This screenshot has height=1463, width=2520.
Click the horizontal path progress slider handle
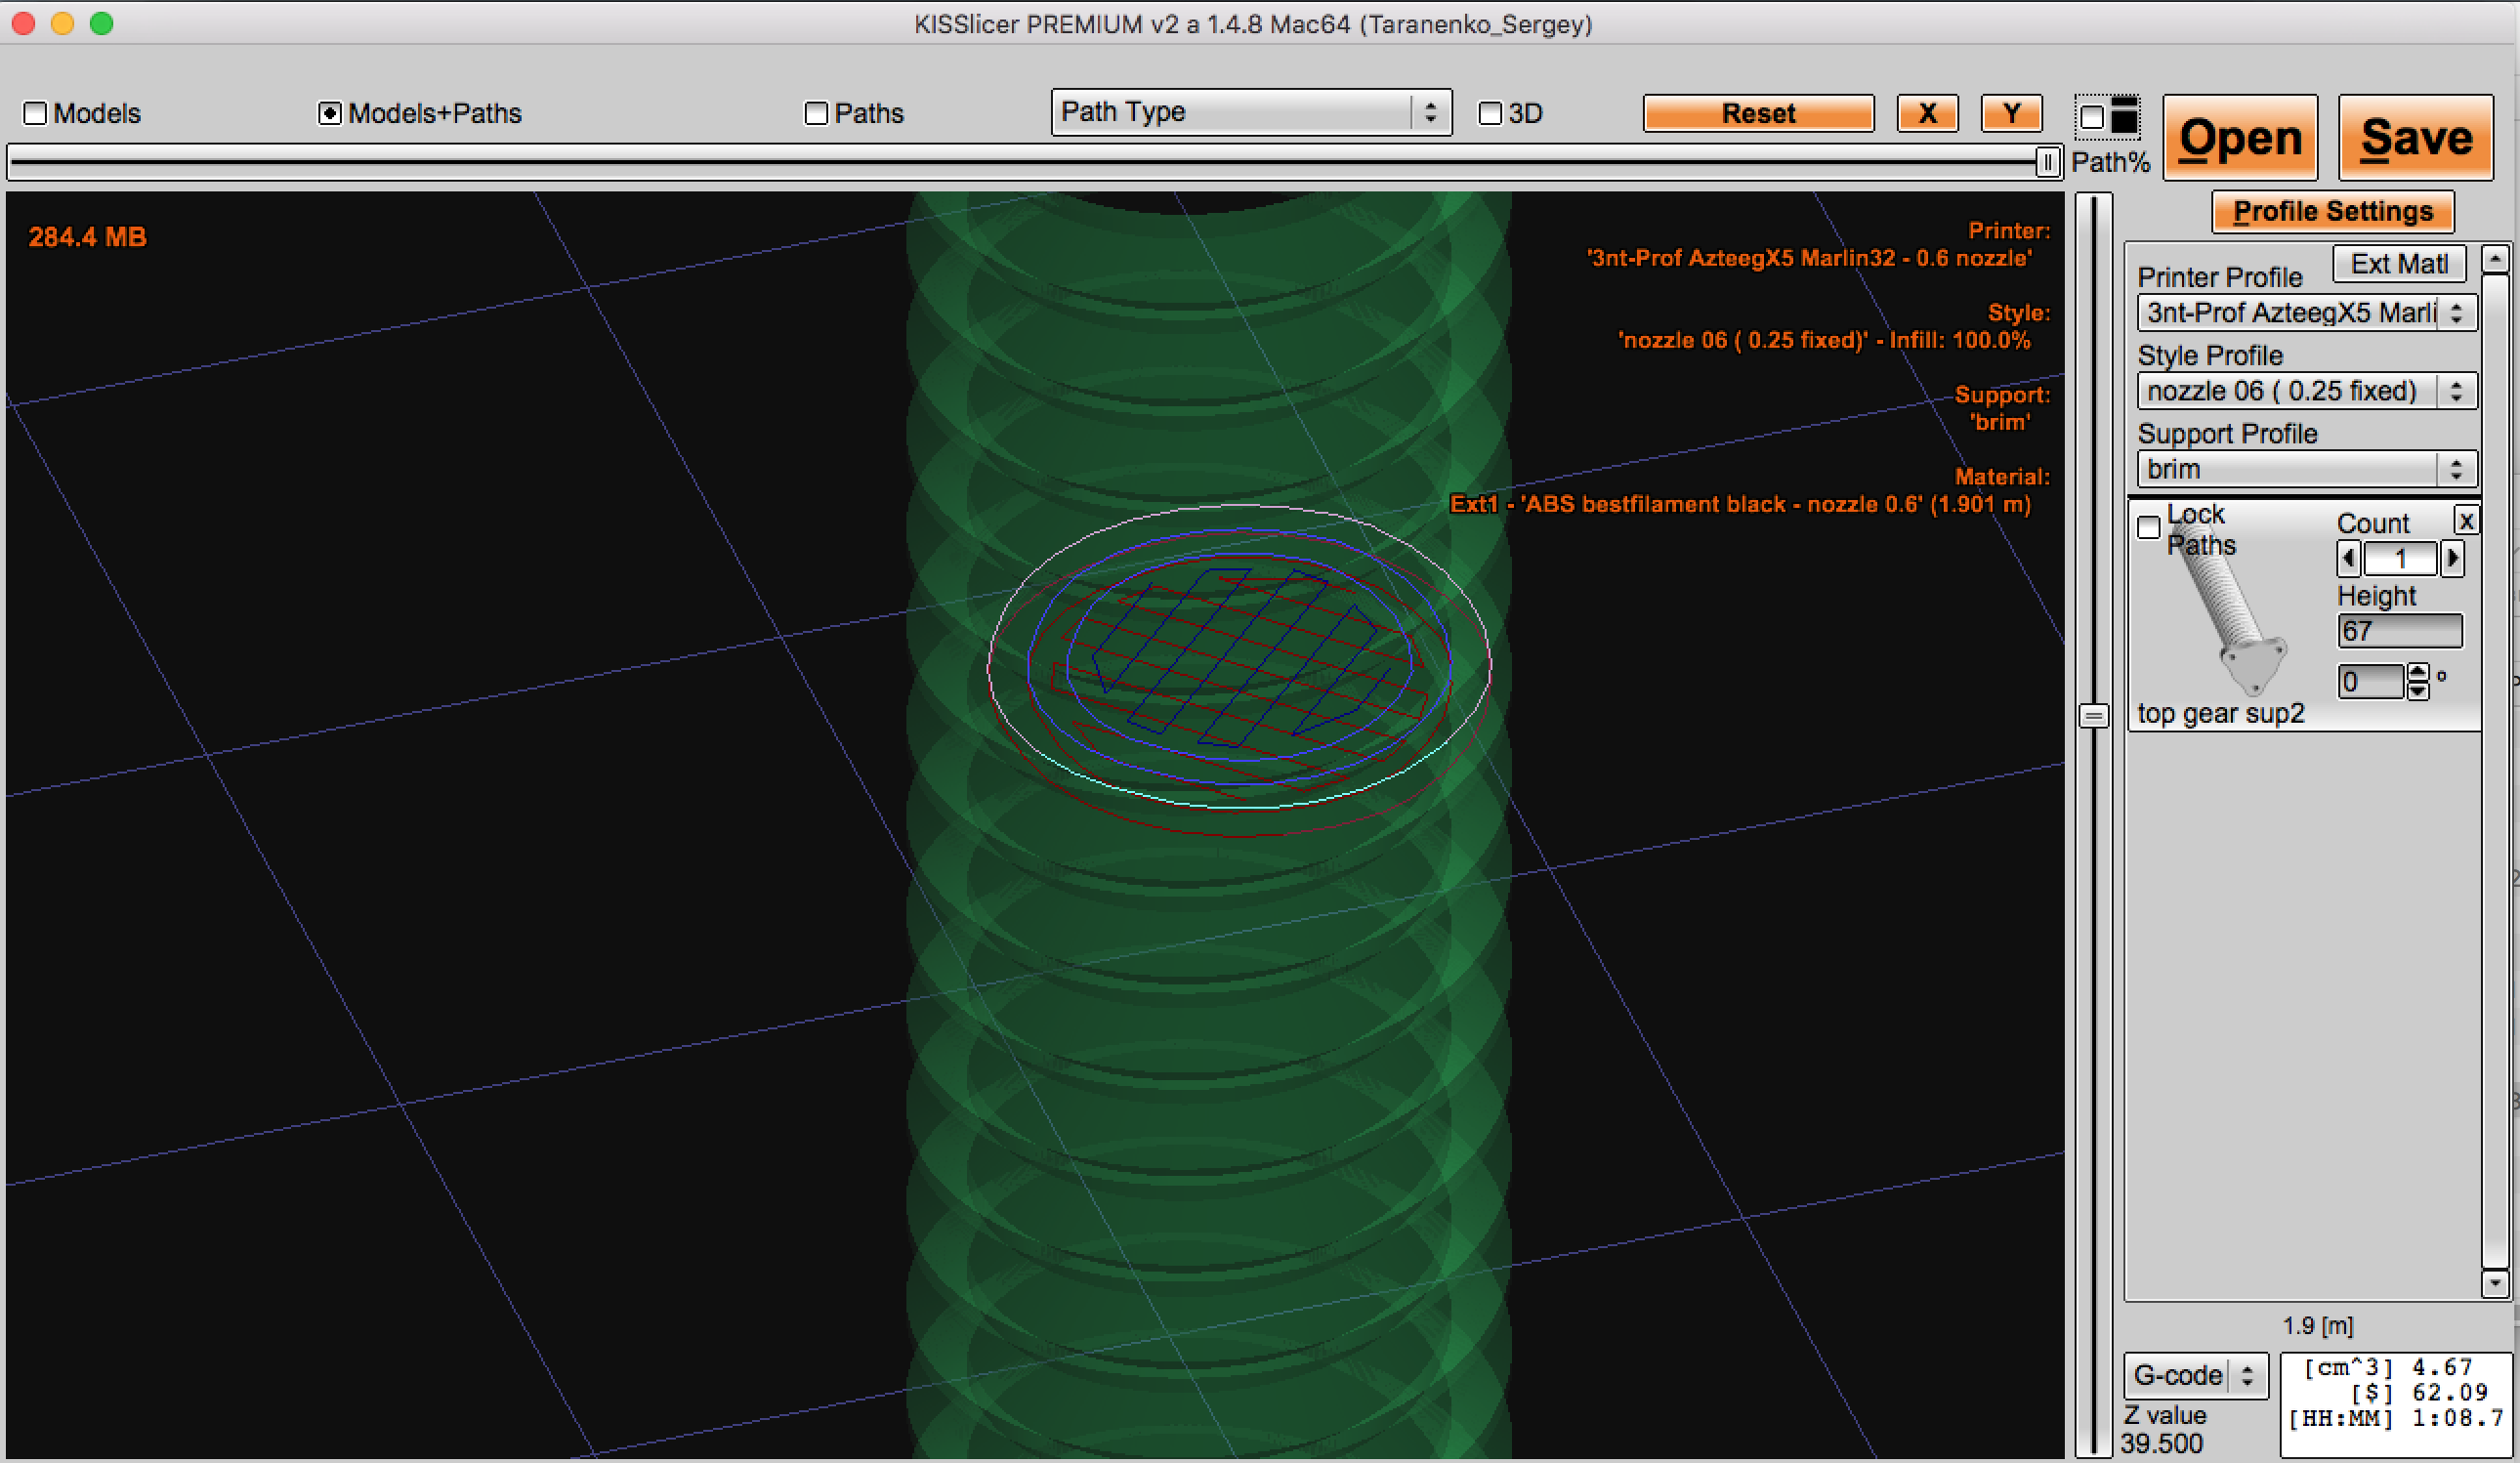pyautogui.click(x=2047, y=162)
